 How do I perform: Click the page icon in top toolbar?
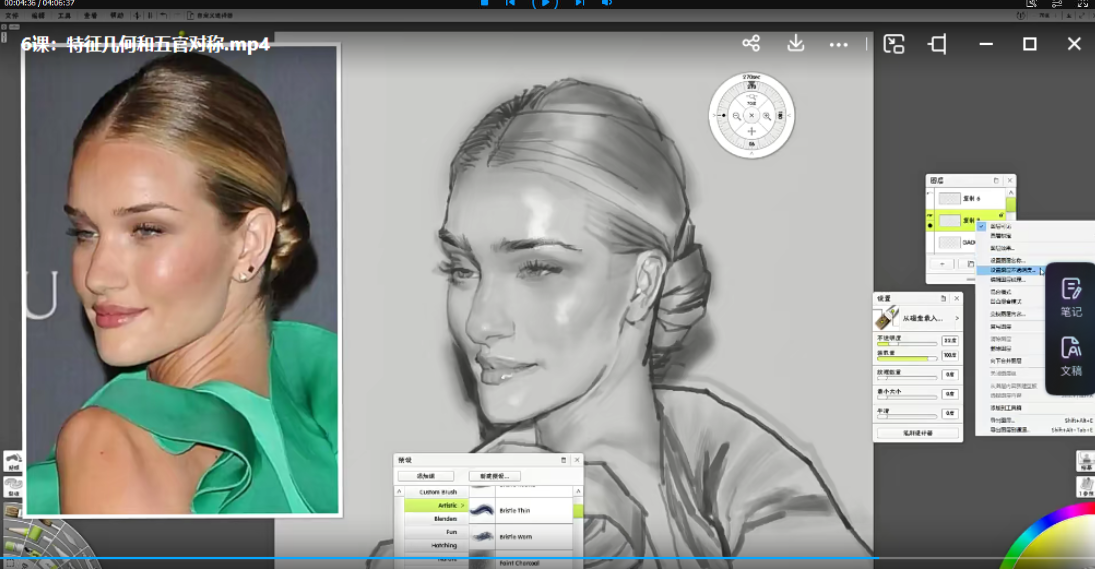tap(190, 15)
